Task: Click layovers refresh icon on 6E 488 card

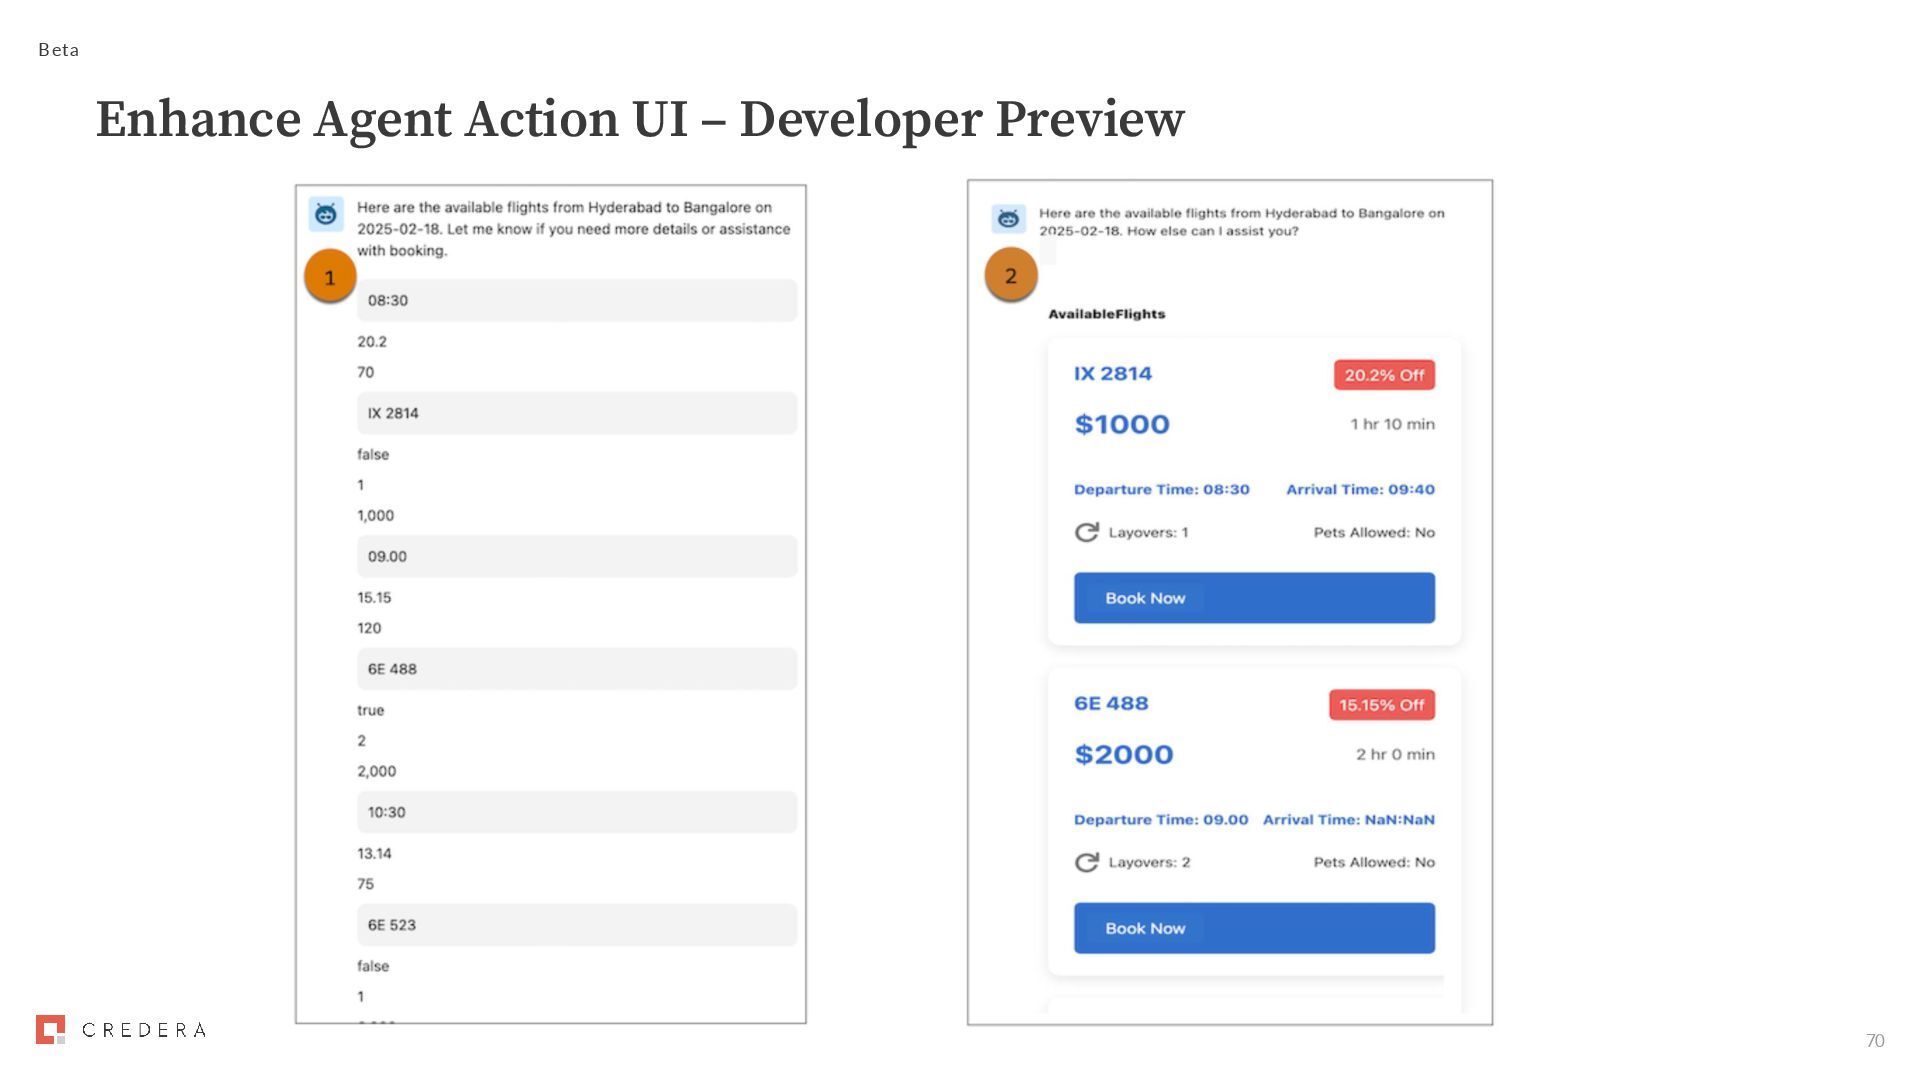Action: coord(1086,862)
